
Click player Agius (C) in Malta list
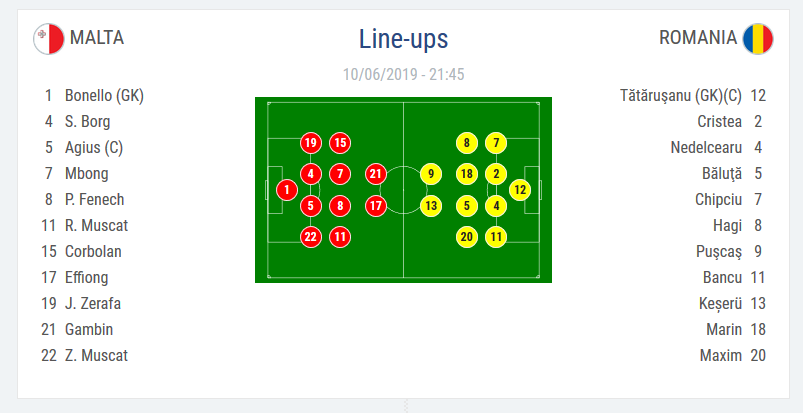click(x=94, y=148)
